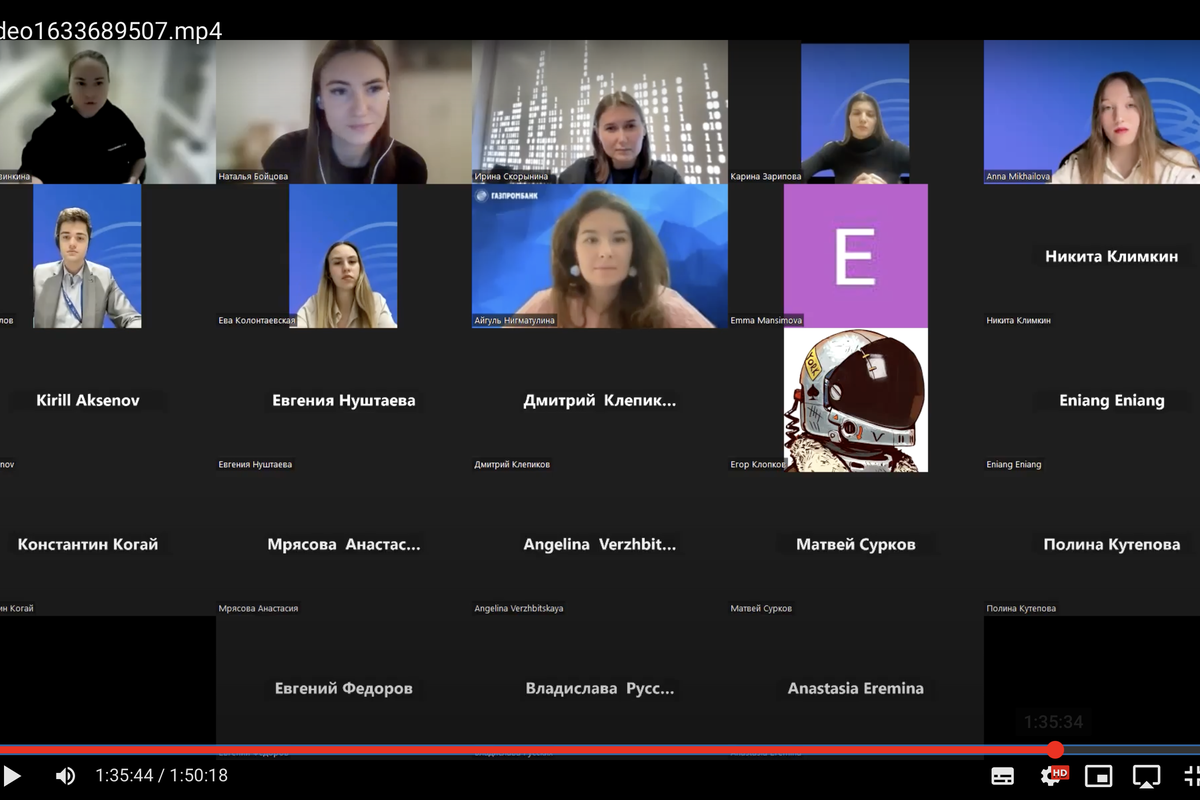Open AirPlay casting options
This screenshot has width=1200, height=800.
[x=1146, y=776]
